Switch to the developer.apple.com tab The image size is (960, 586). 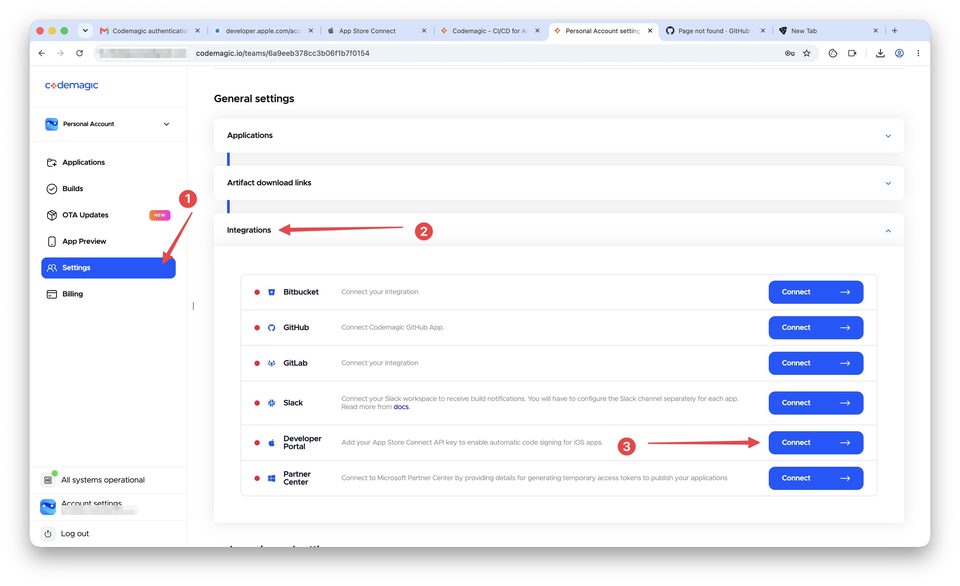coord(263,31)
